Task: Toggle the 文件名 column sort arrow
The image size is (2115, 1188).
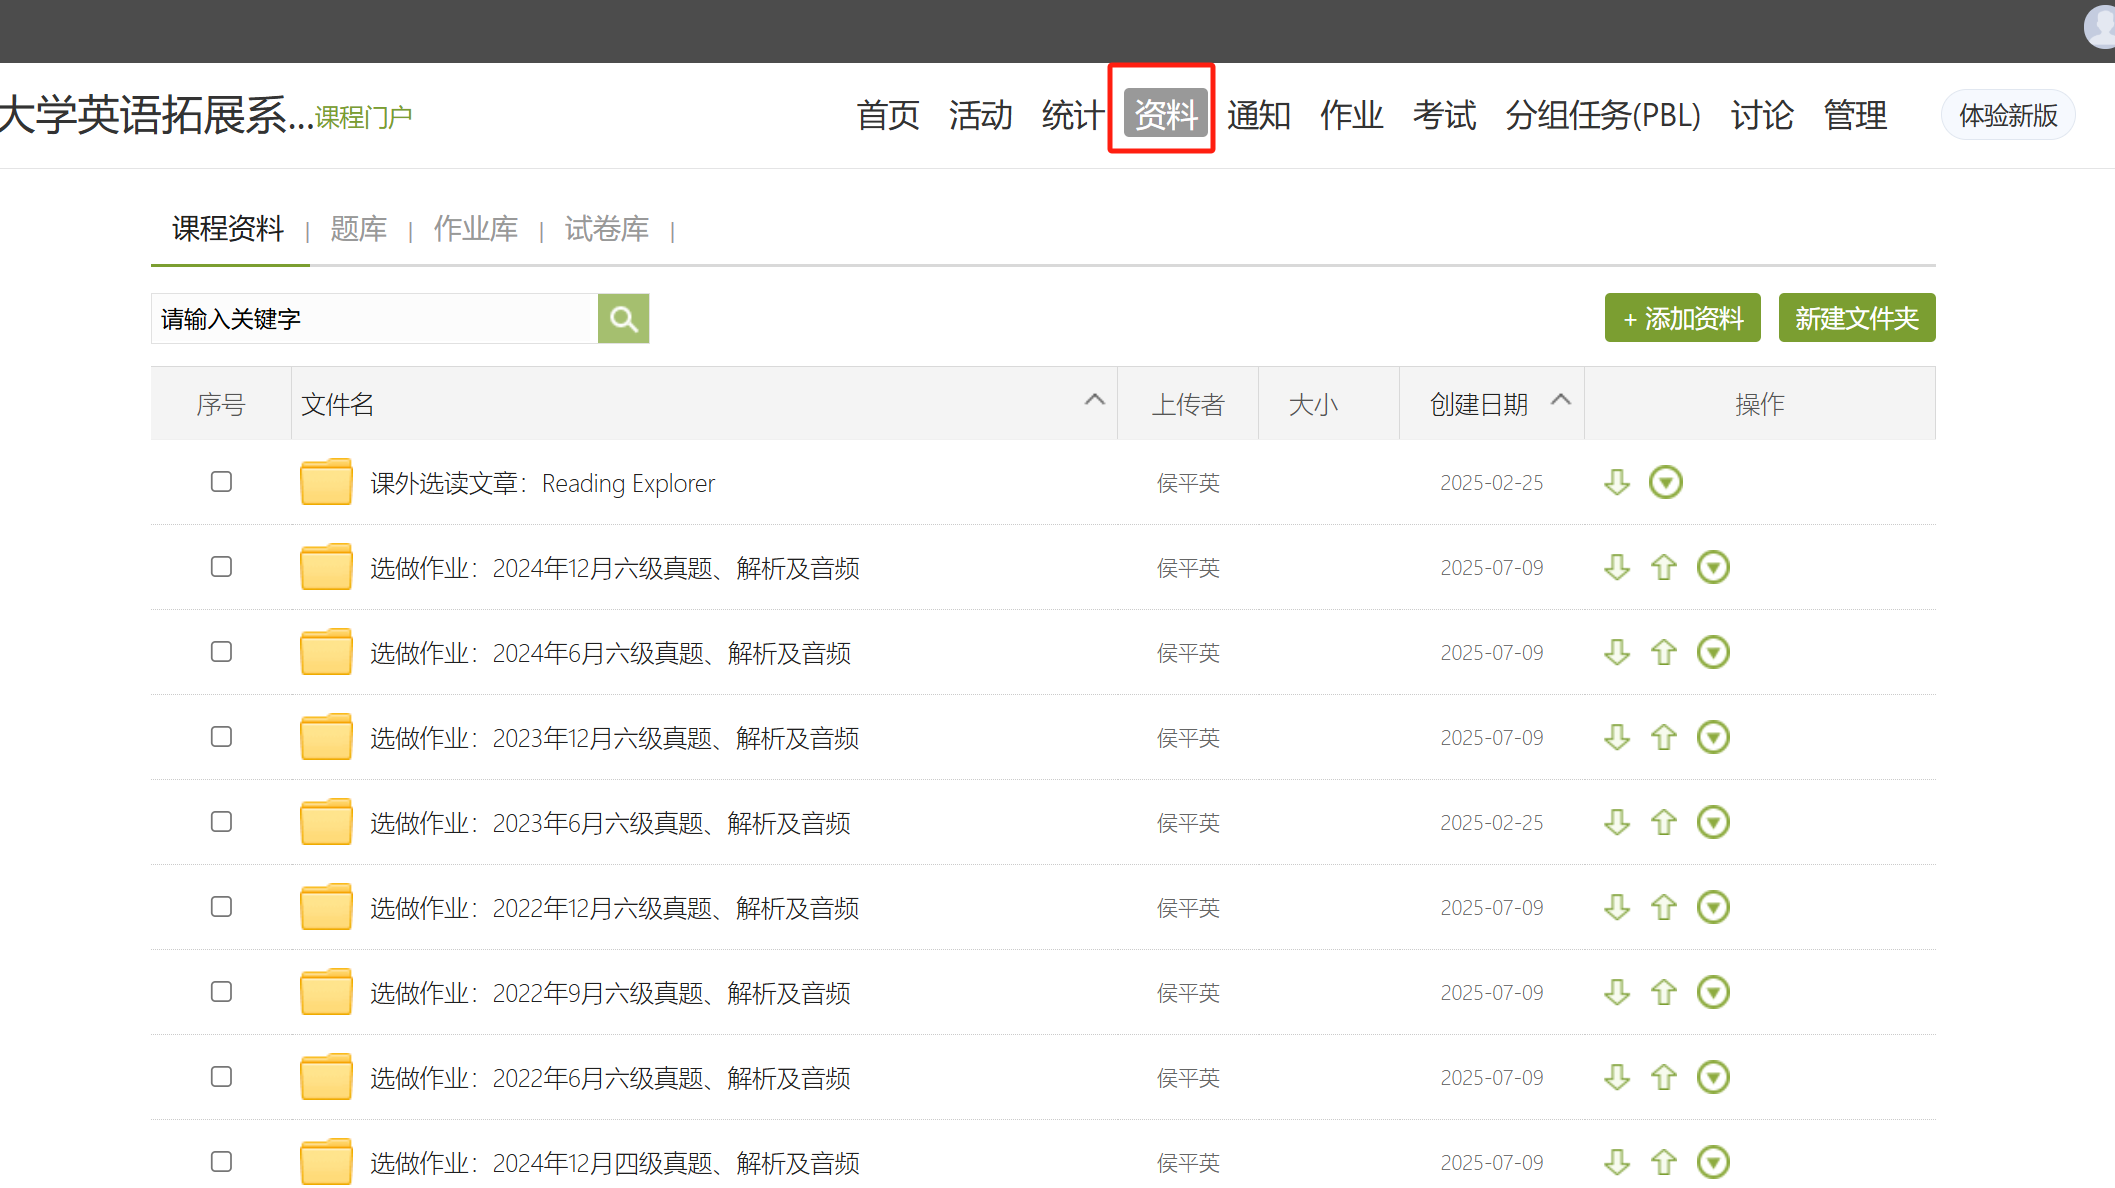Action: pyautogui.click(x=1095, y=400)
